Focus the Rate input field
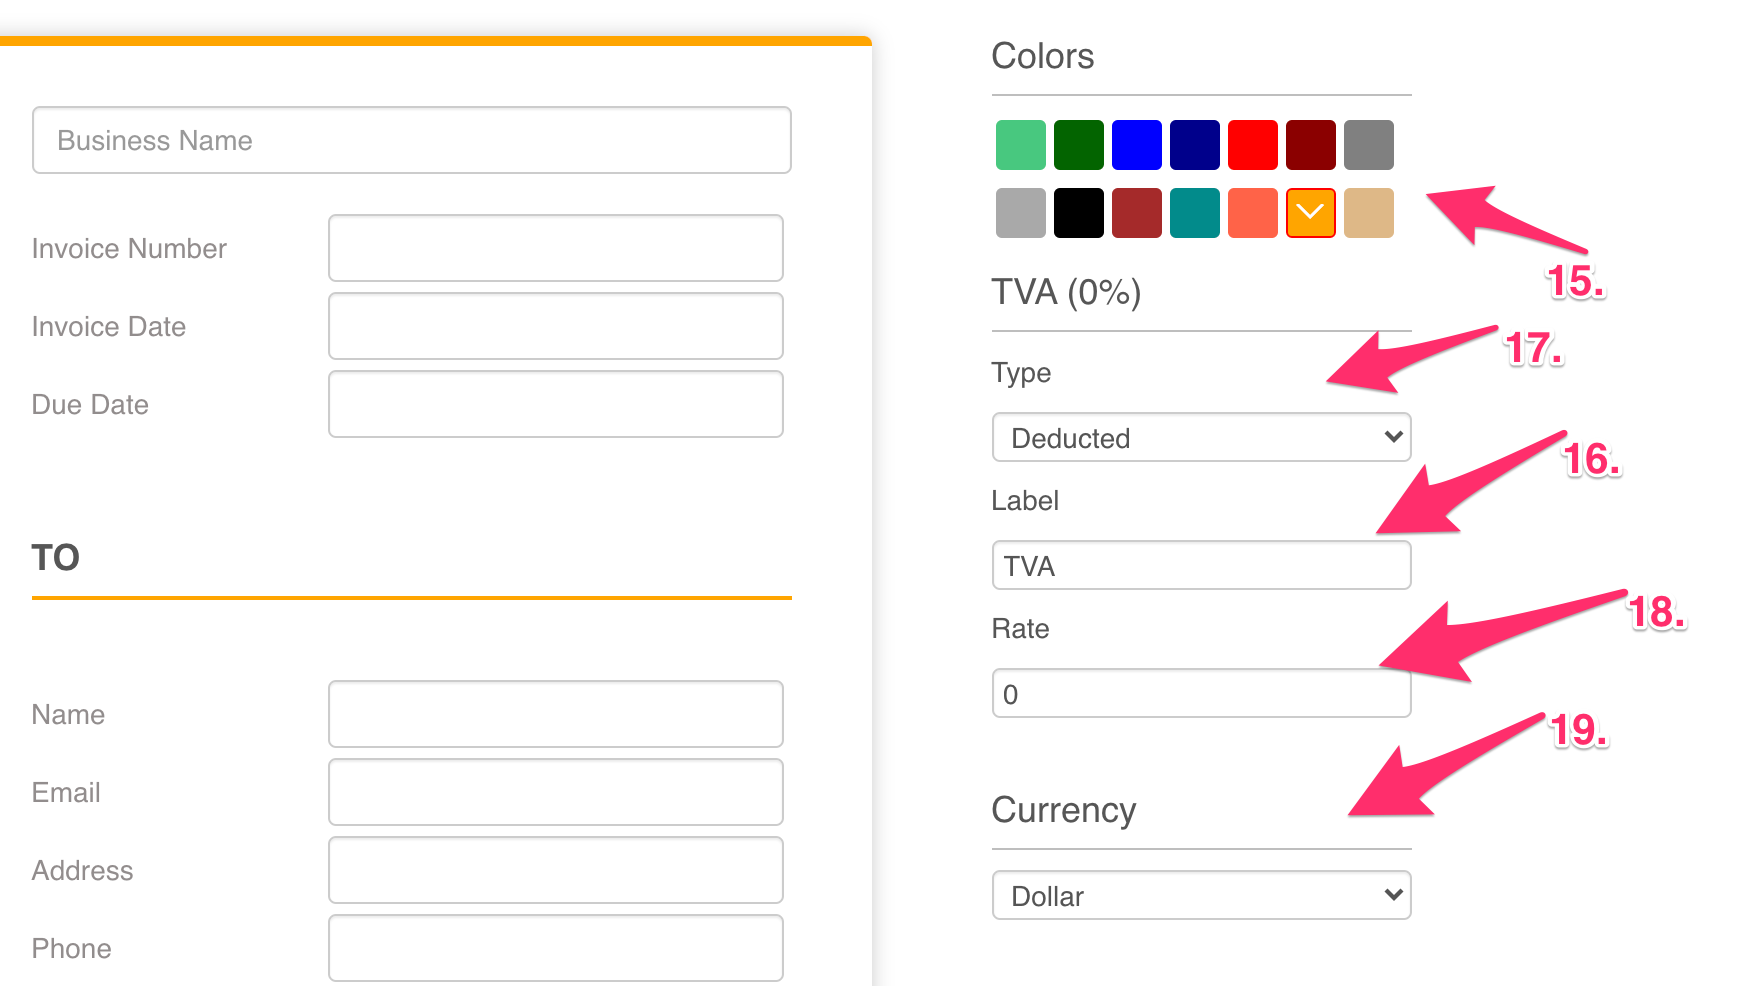Viewport: 1746px width, 986px height. tap(1200, 693)
